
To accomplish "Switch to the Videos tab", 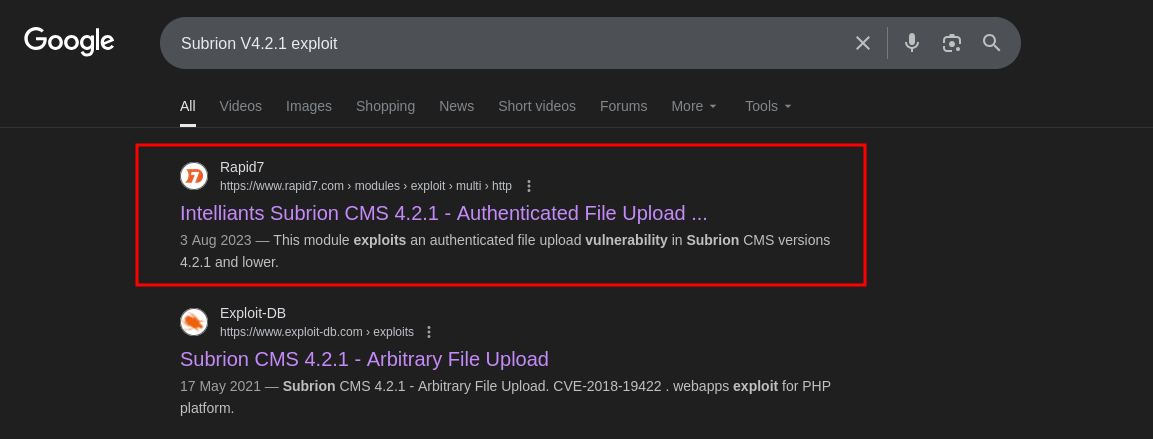I will pyautogui.click(x=241, y=106).
